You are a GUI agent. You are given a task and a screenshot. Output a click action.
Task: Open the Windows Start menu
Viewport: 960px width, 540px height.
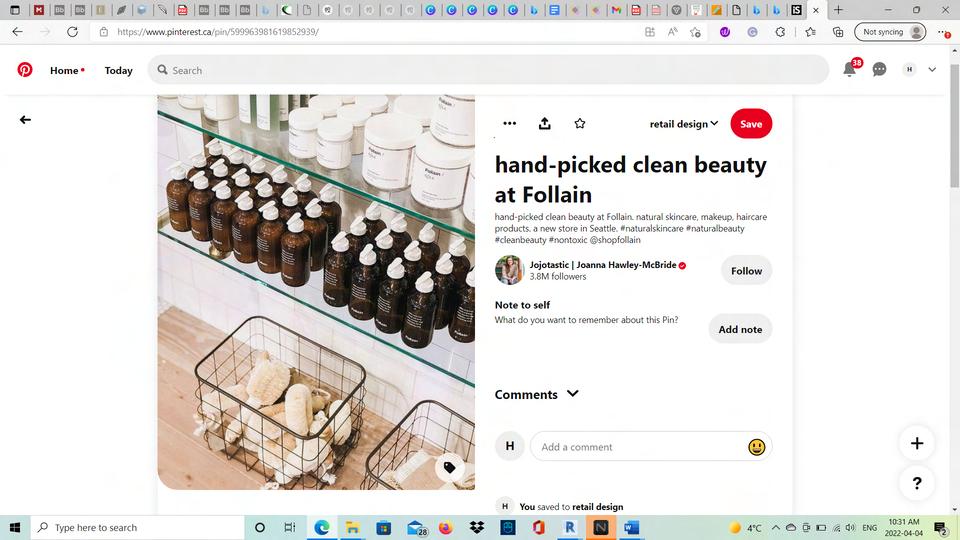pyautogui.click(x=15, y=527)
